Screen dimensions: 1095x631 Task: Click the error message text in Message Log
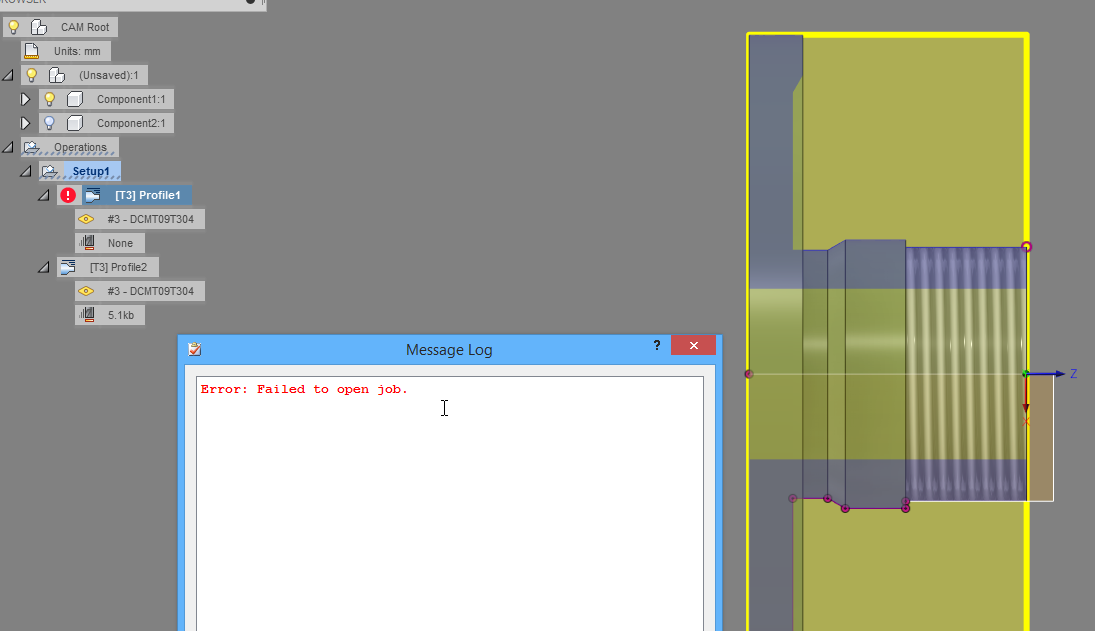click(x=302, y=389)
